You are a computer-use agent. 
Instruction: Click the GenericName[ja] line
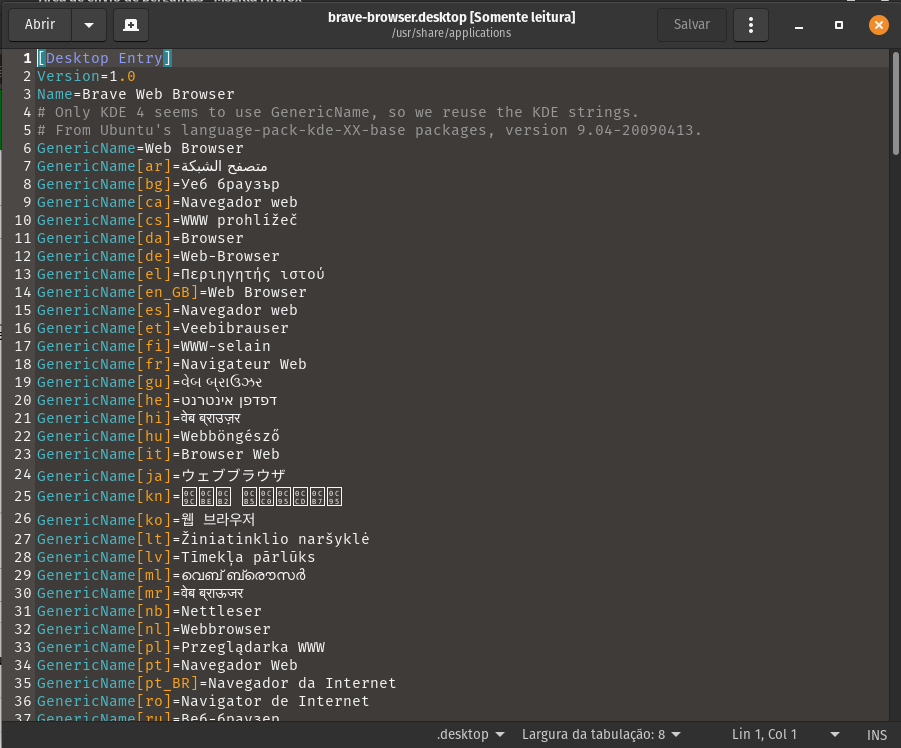(x=161, y=476)
